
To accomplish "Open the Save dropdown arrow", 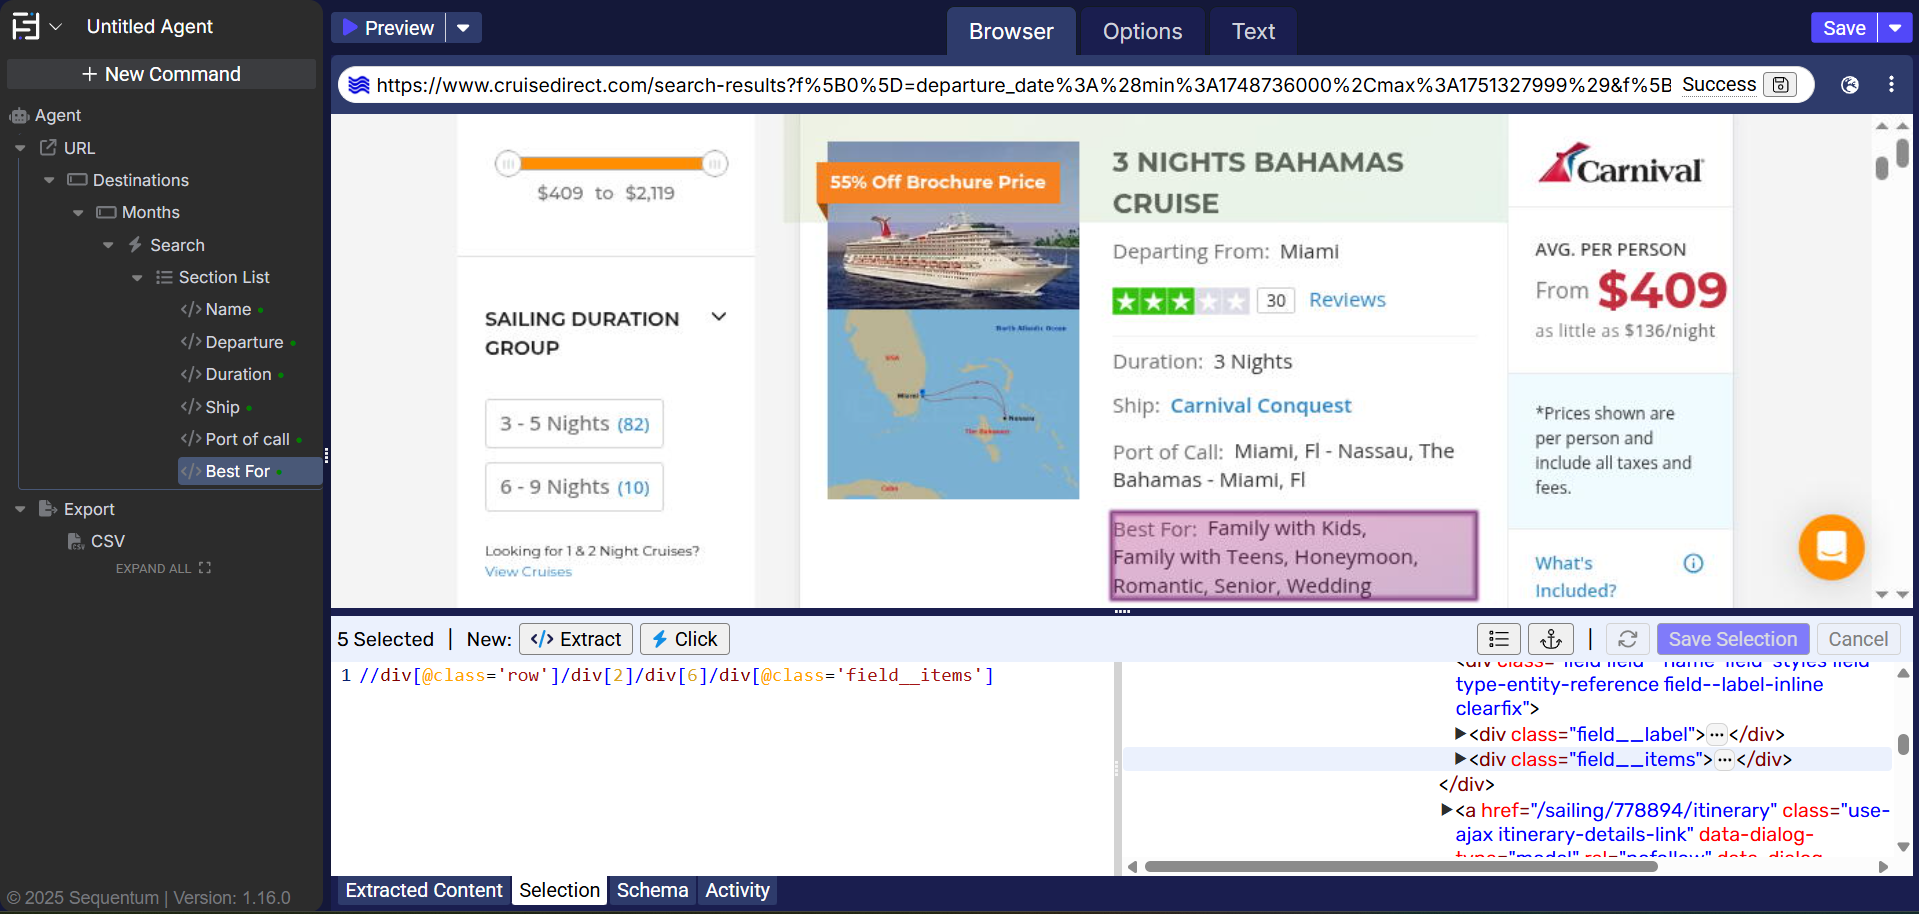I will point(1895,28).
